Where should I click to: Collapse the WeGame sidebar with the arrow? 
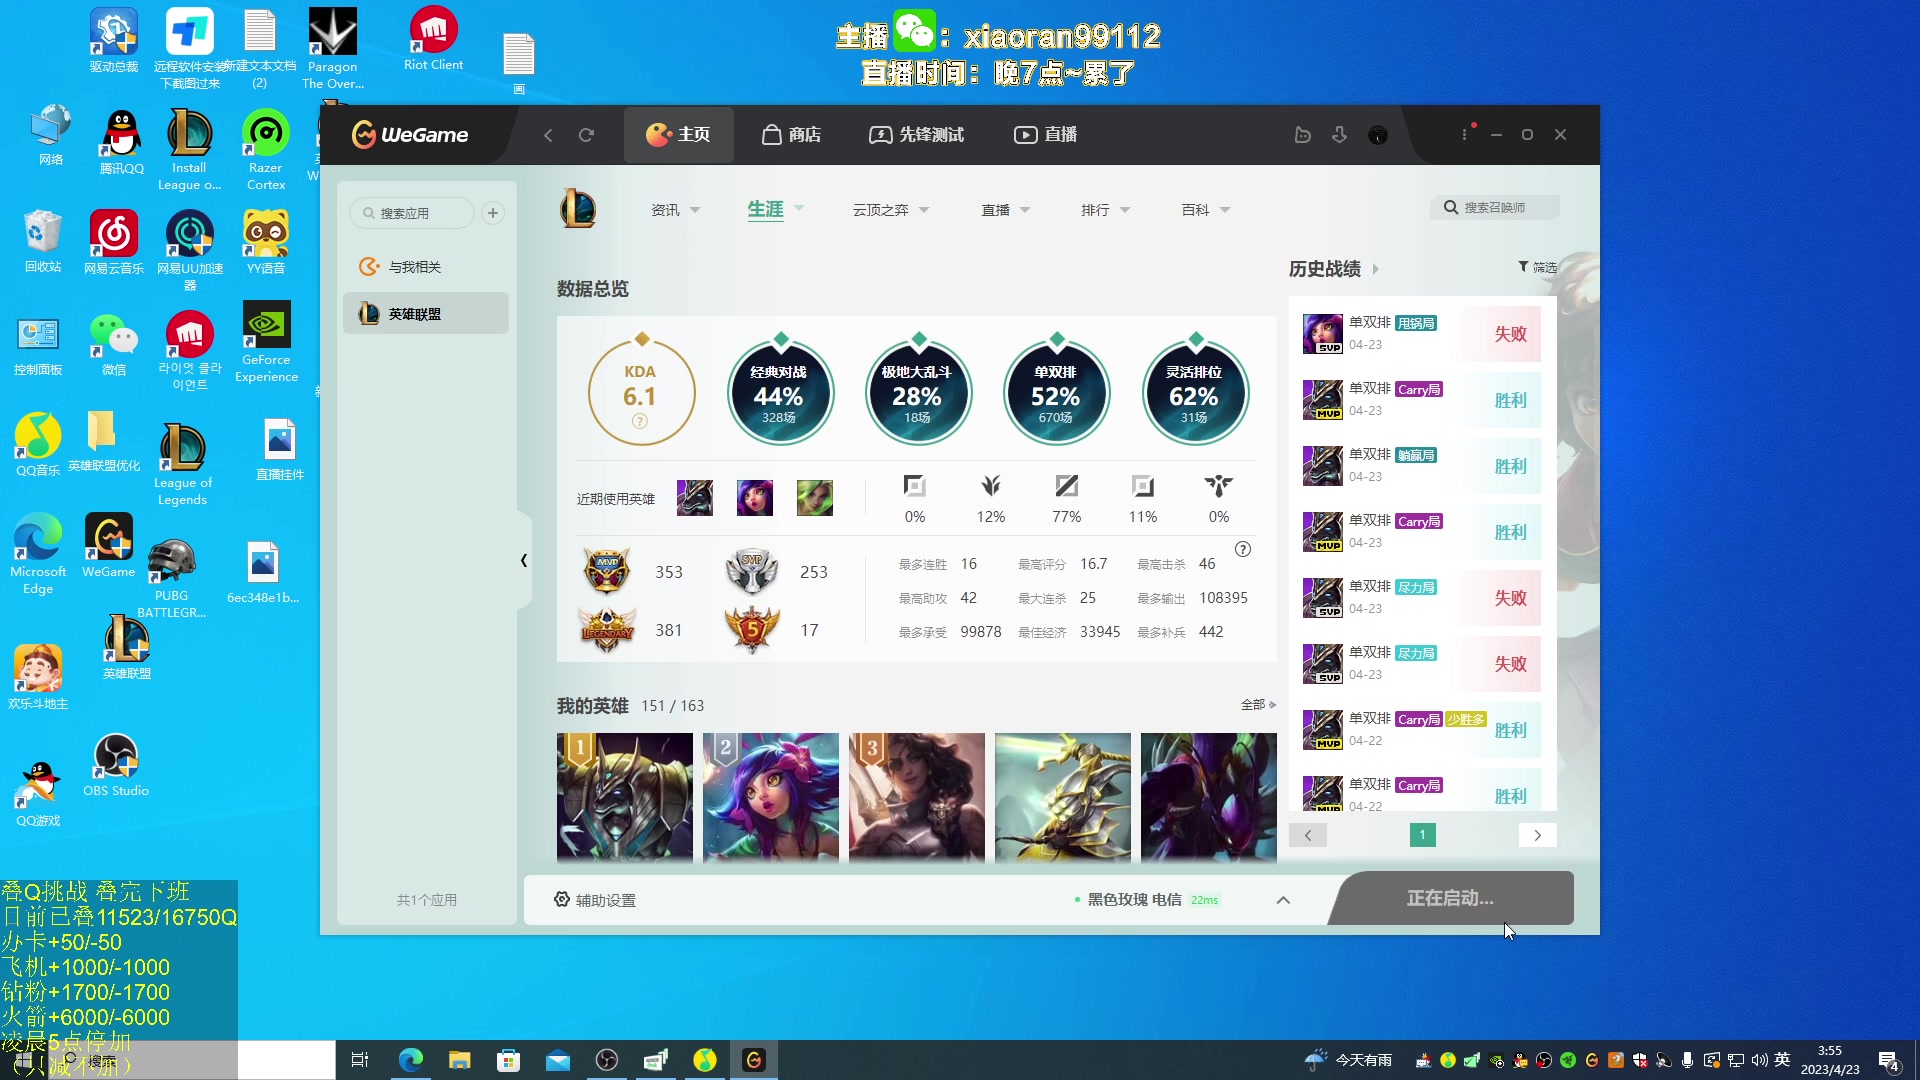click(x=524, y=560)
